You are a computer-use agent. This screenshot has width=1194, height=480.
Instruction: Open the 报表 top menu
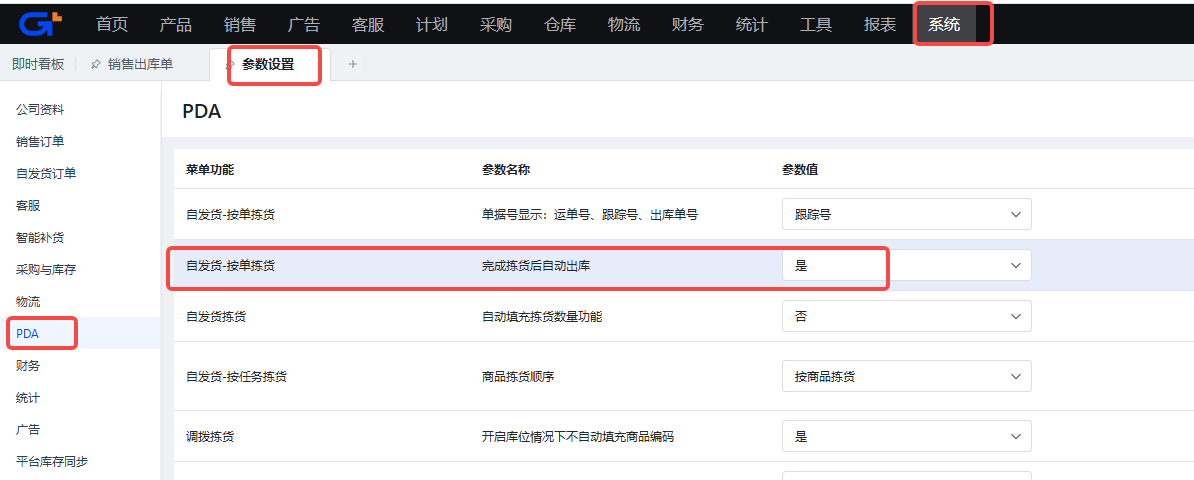pyautogui.click(x=880, y=24)
